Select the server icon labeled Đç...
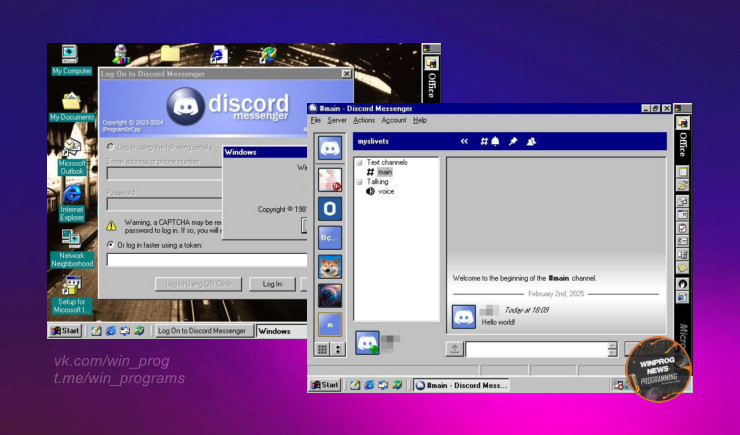Screen dimensions: 740x435 tap(330, 238)
